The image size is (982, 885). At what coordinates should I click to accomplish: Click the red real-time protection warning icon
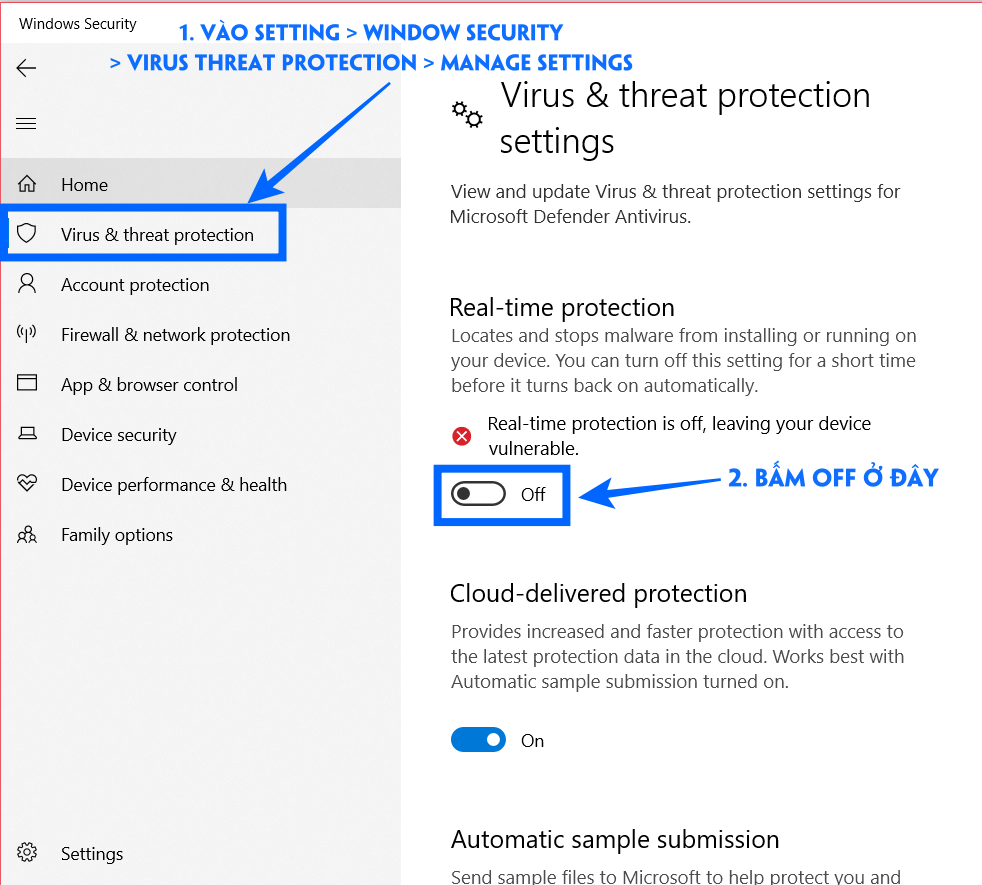(462, 436)
